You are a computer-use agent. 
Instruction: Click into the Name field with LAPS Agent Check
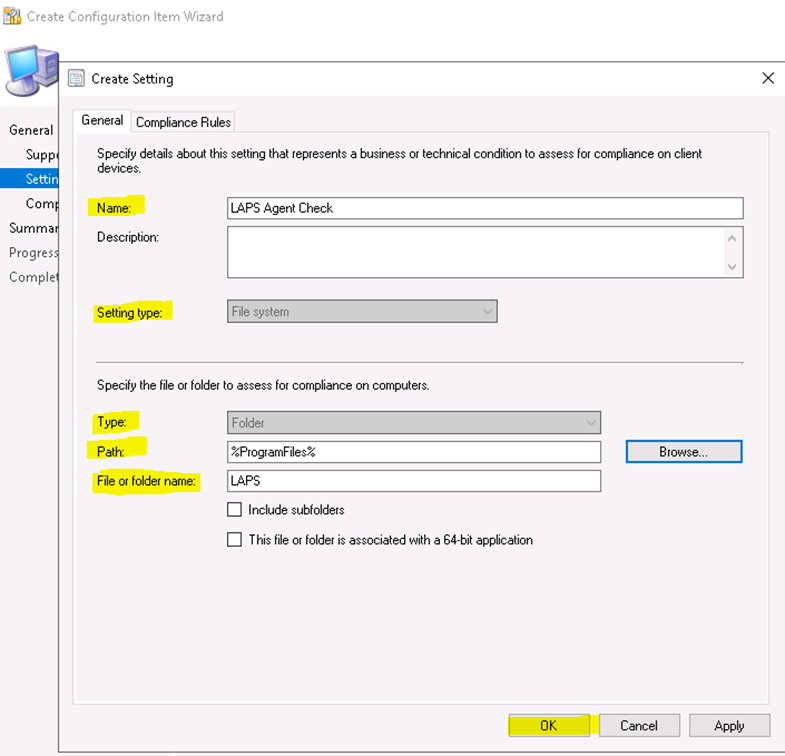pyautogui.click(x=485, y=208)
